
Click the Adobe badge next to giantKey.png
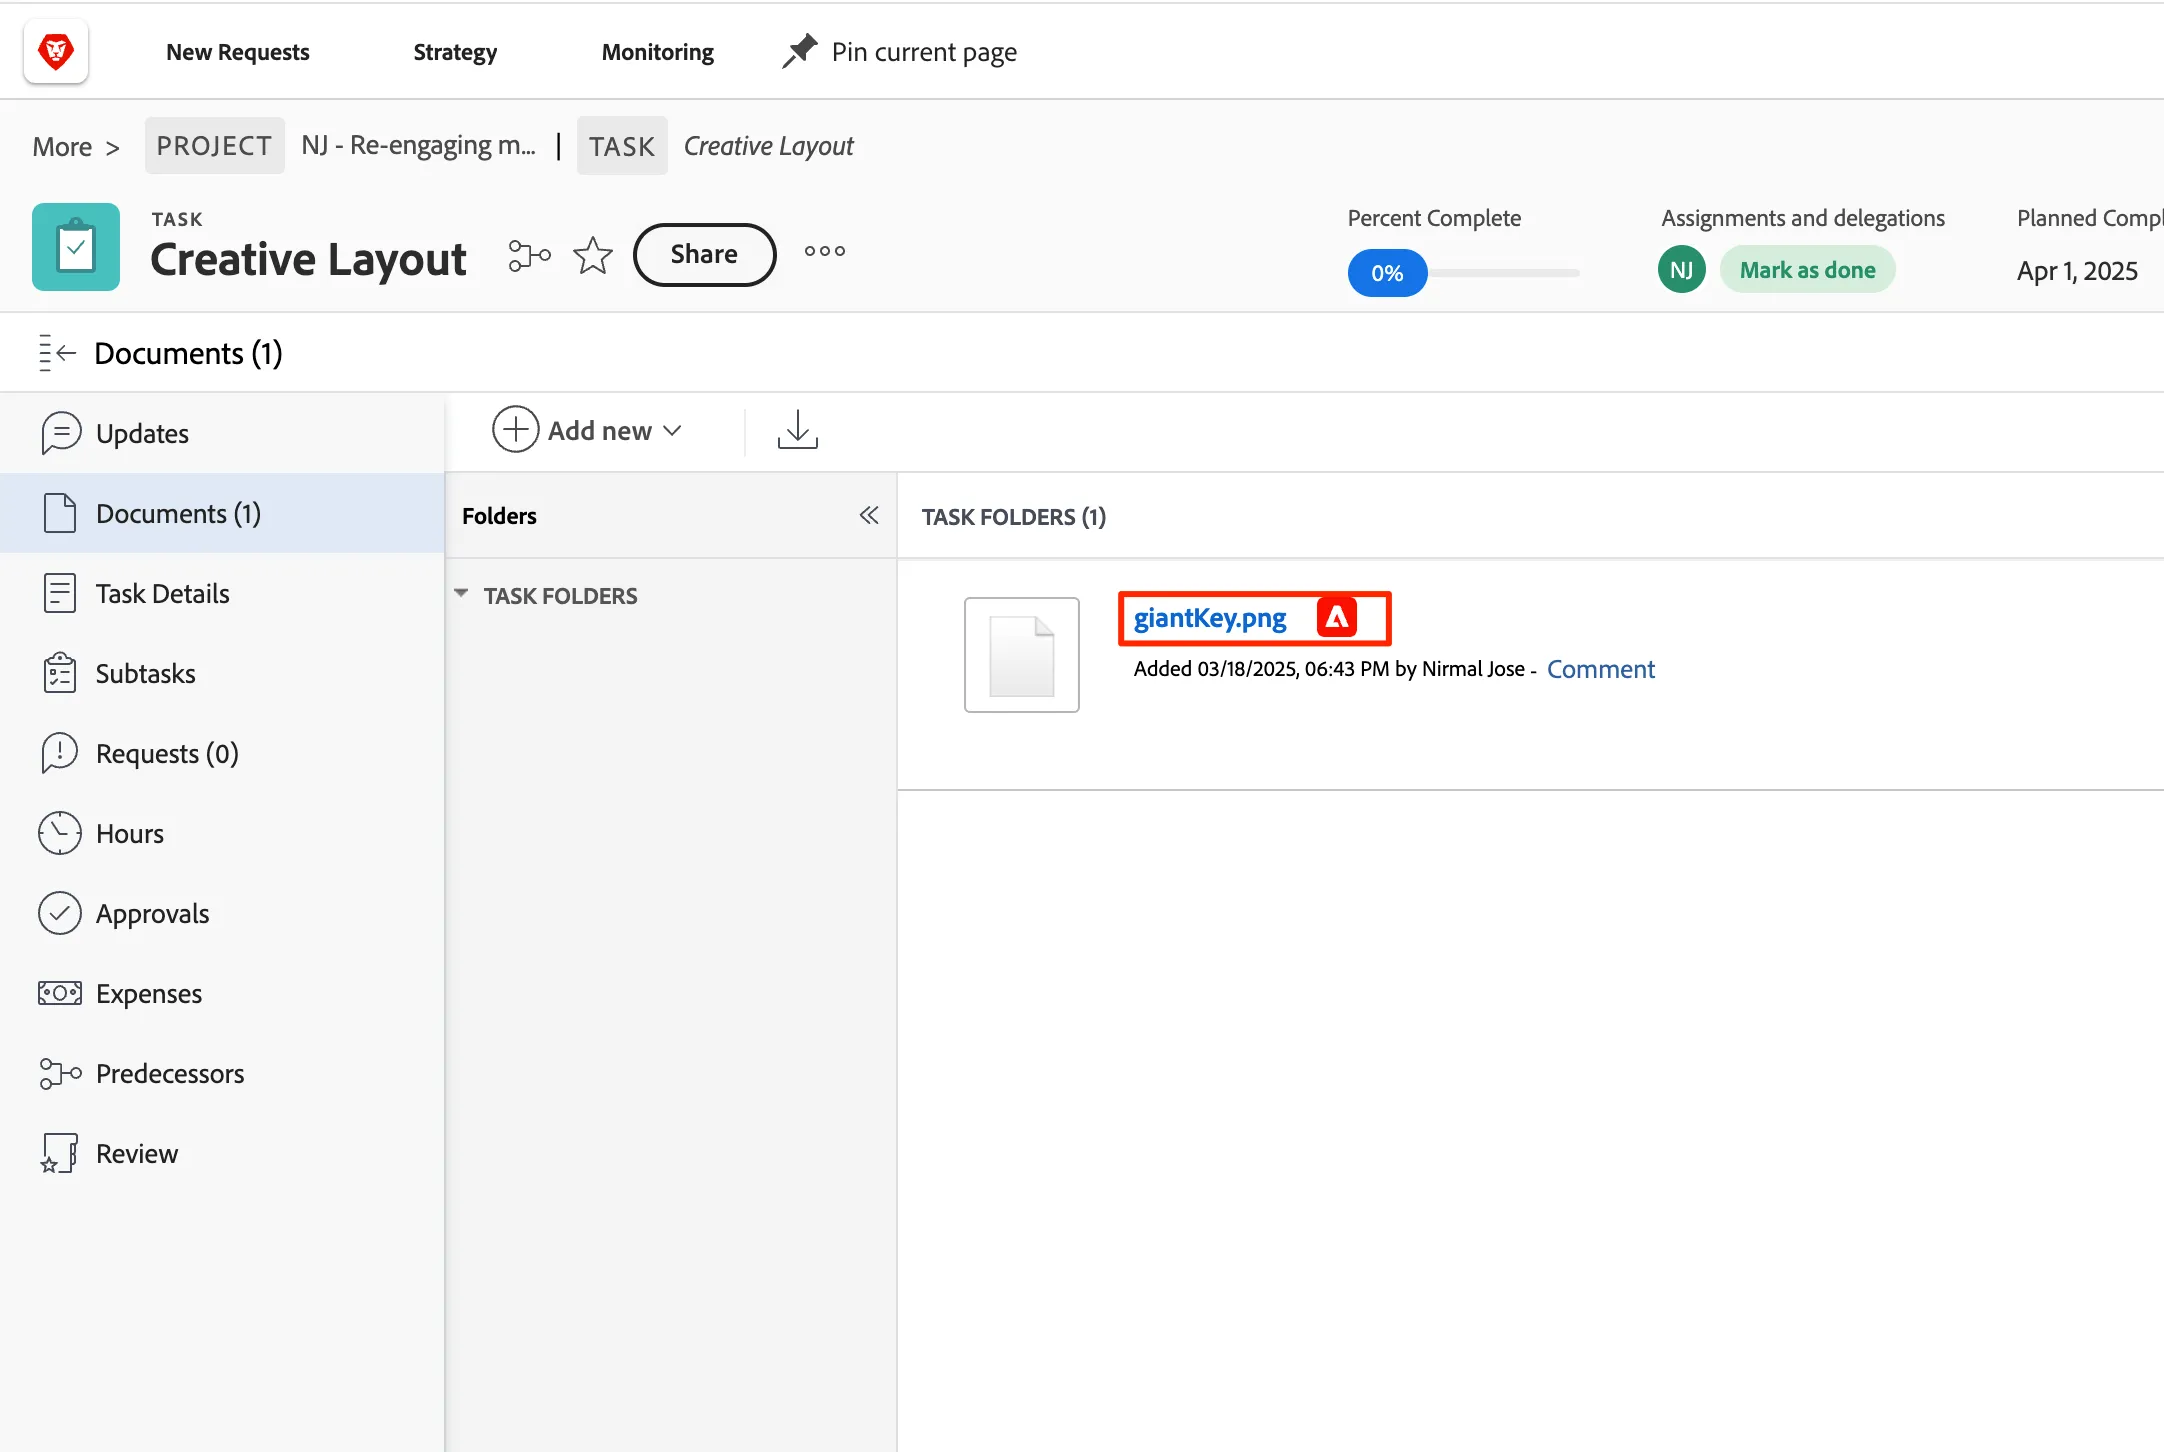tap(1337, 618)
